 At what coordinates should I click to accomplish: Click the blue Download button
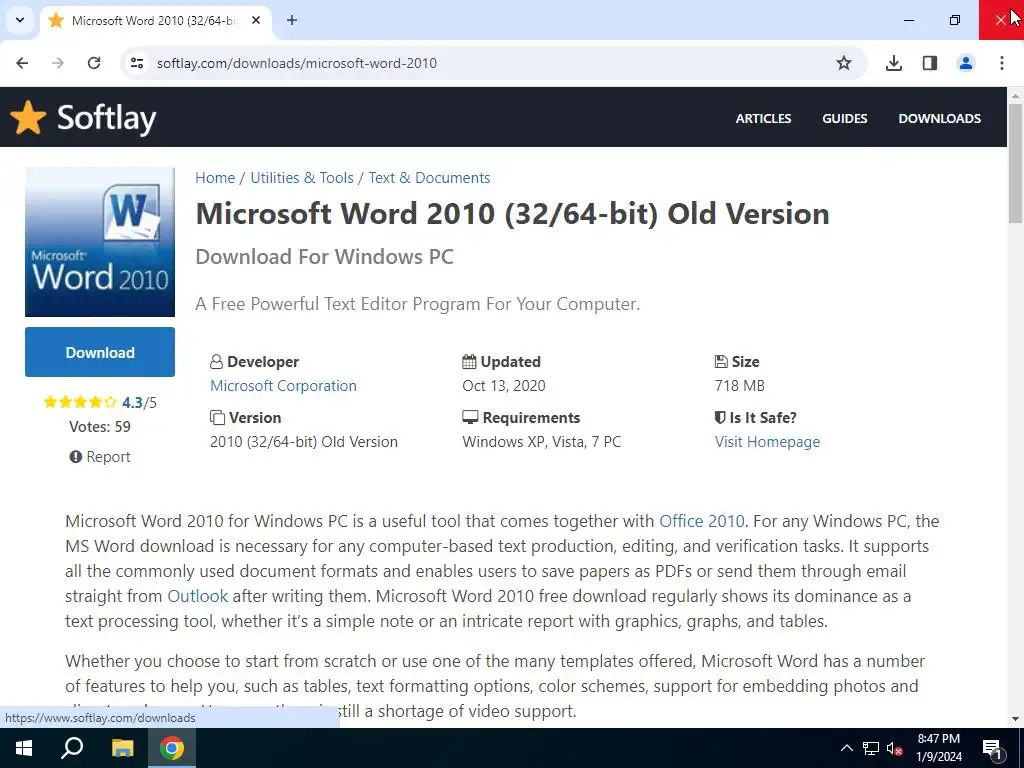point(100,352)
